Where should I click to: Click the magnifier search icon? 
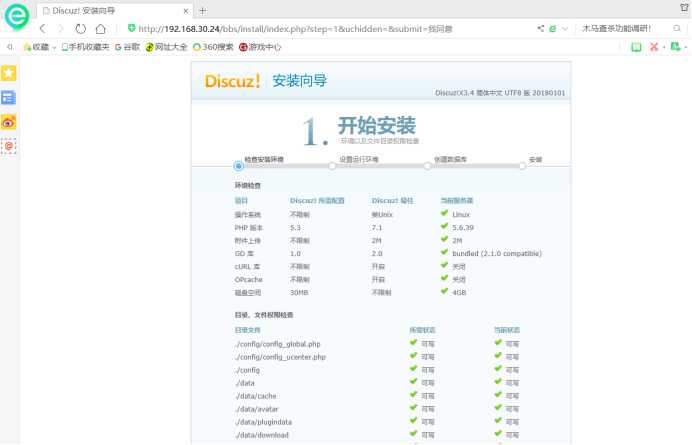coord(677,28)
